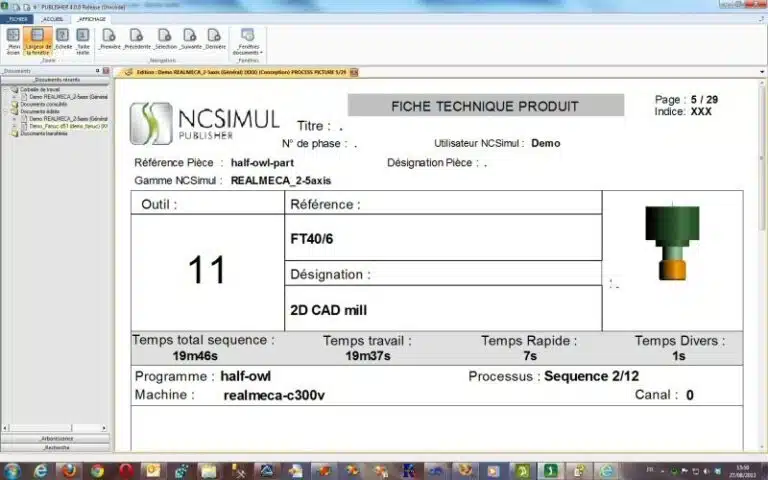This screenshot has height=480, width=768.
Task: Go to Précédente page
Action: point(137,38)
